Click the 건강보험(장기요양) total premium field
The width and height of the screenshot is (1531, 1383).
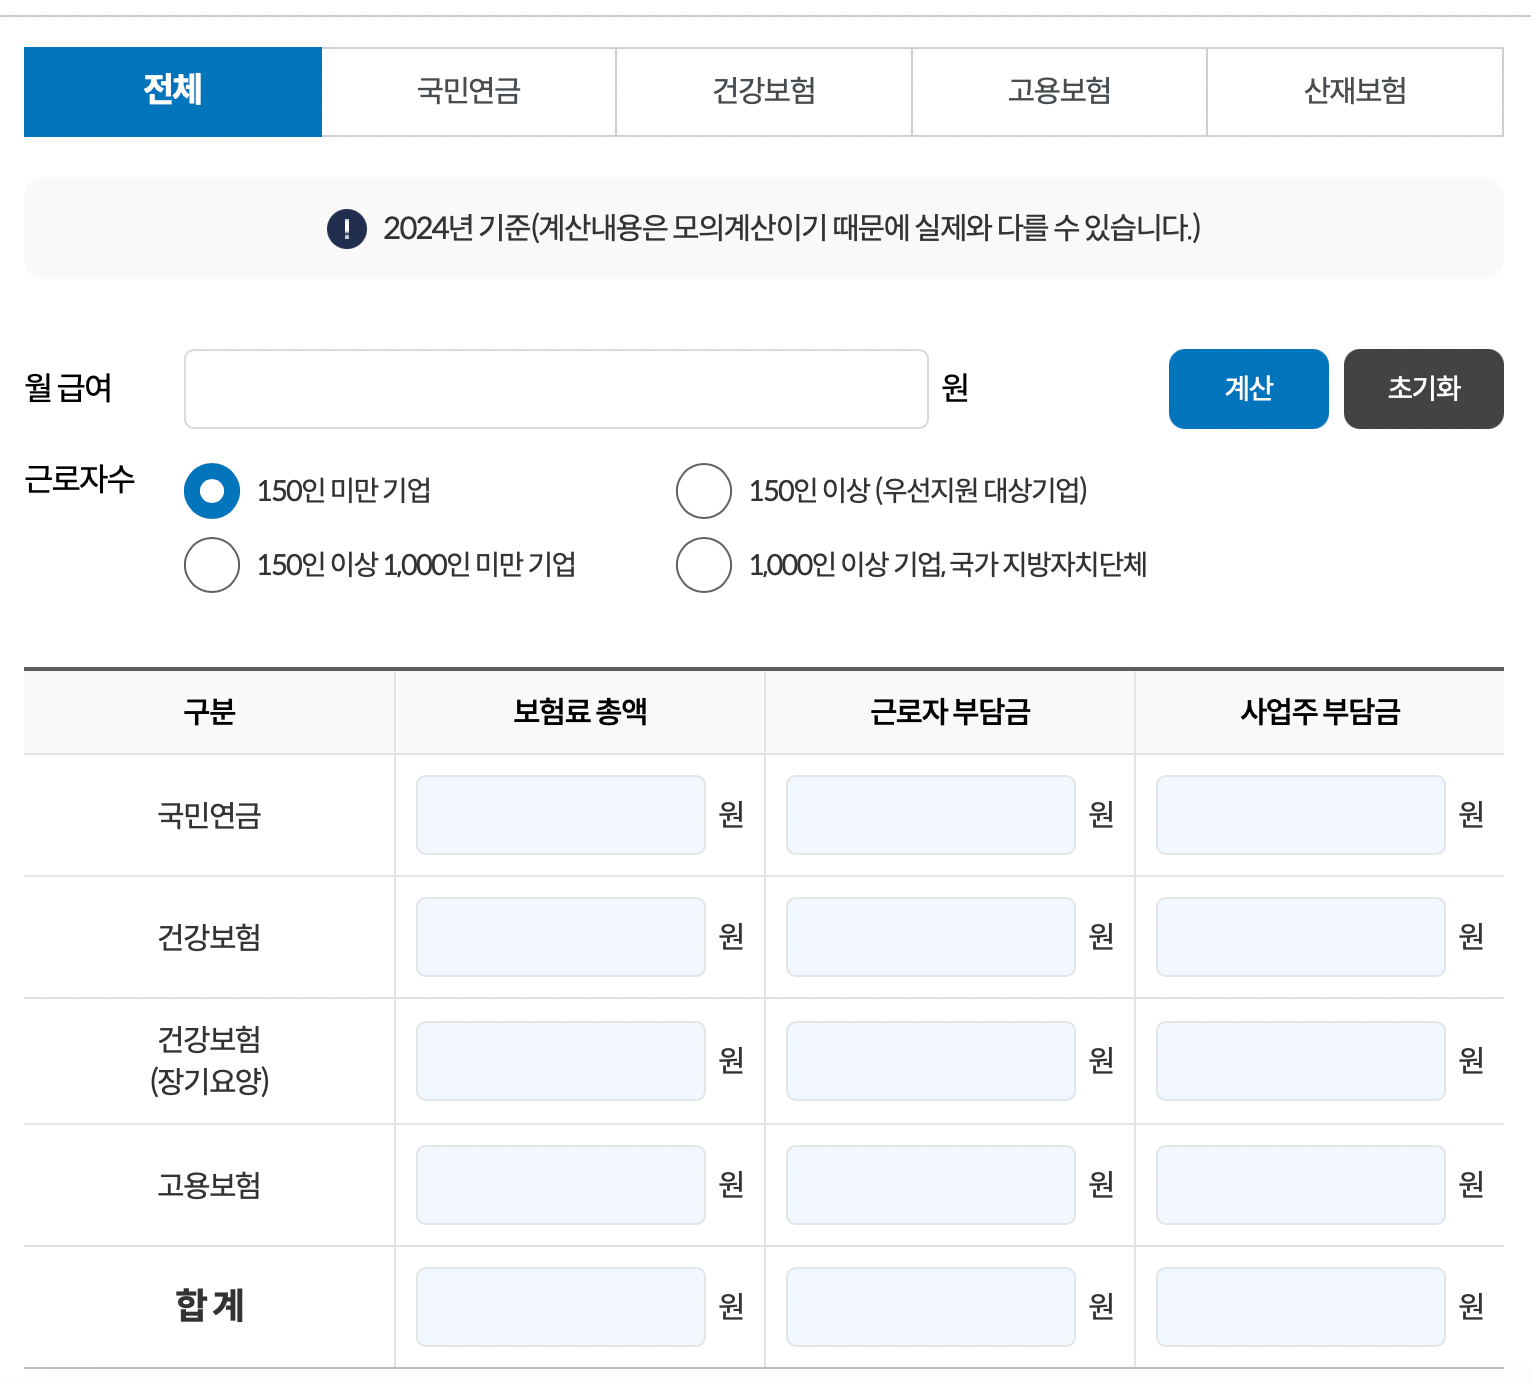tap(560, 1060)
